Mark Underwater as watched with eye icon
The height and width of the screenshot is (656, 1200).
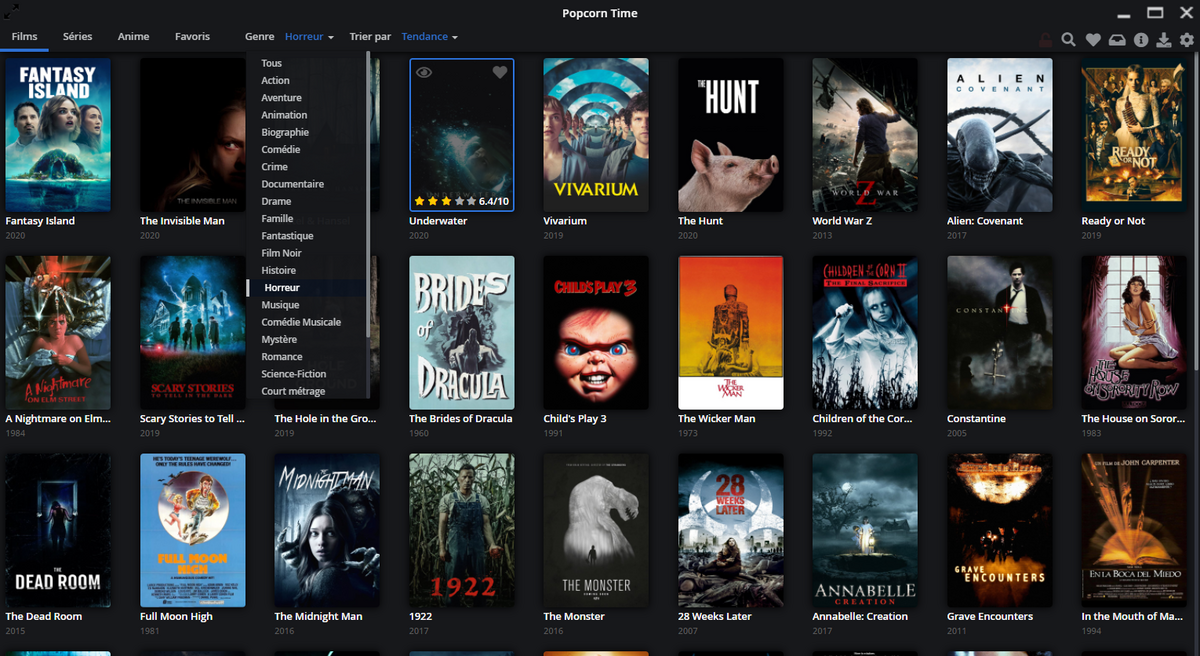click(424, 72)
